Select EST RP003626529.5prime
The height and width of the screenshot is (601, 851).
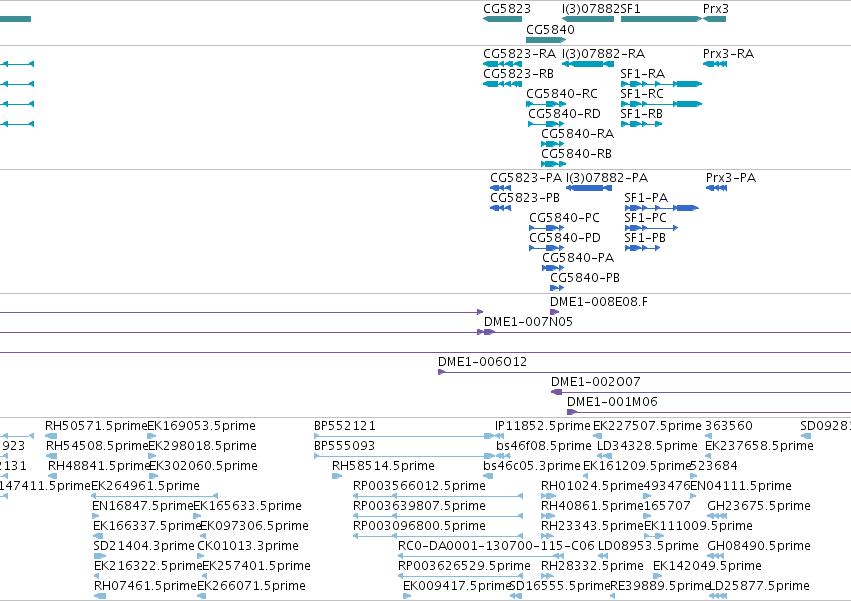pos(464,566)
